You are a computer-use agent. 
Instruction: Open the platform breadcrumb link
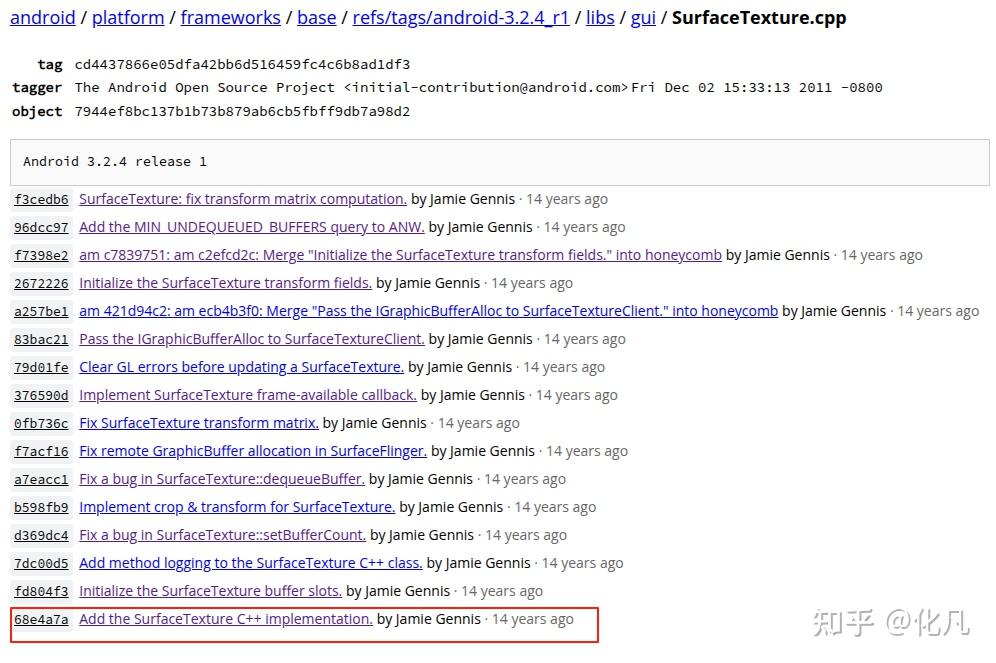[127, 17]
